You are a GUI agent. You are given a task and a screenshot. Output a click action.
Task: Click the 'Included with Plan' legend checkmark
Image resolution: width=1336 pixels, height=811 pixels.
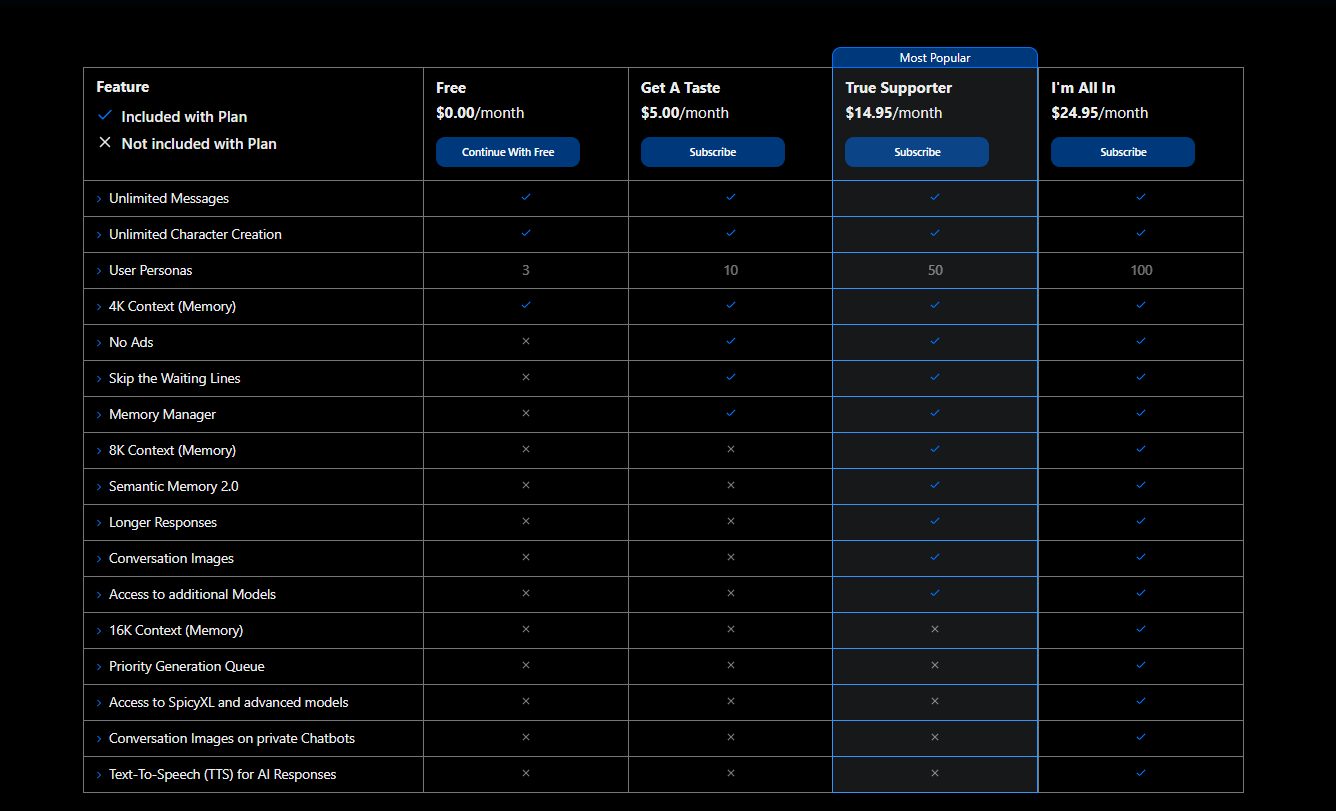tap(105, 115)
